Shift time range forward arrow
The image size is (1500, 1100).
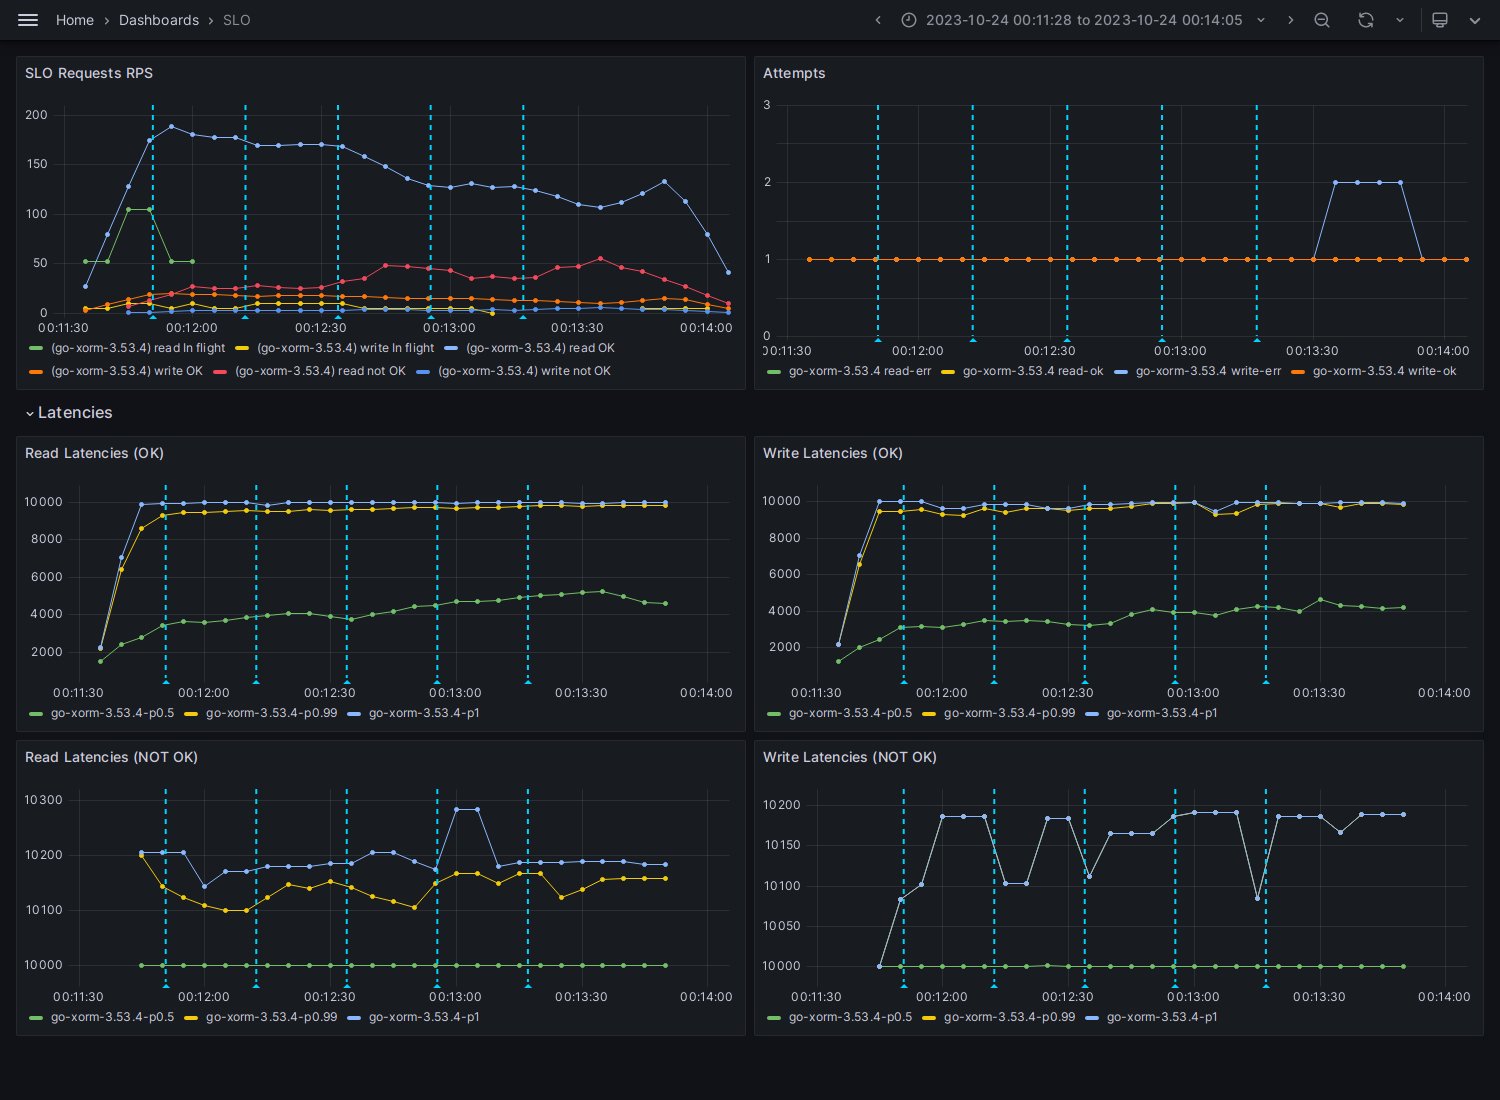point(1290,20)
